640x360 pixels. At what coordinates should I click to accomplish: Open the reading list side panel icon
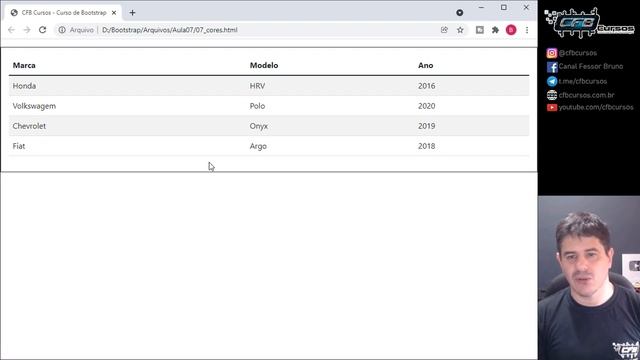(480, 30)
